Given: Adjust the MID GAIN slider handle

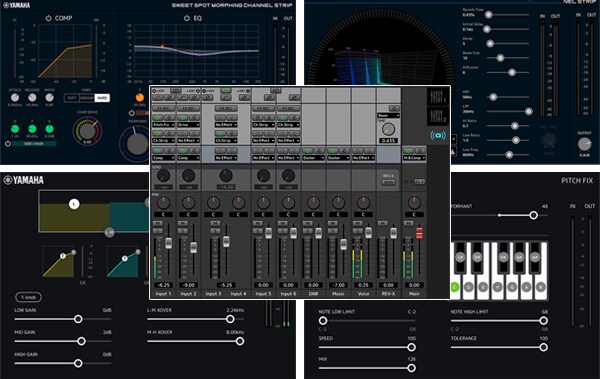Looking at the screenshot, I should pyautogui.click(x=81, y=341).
